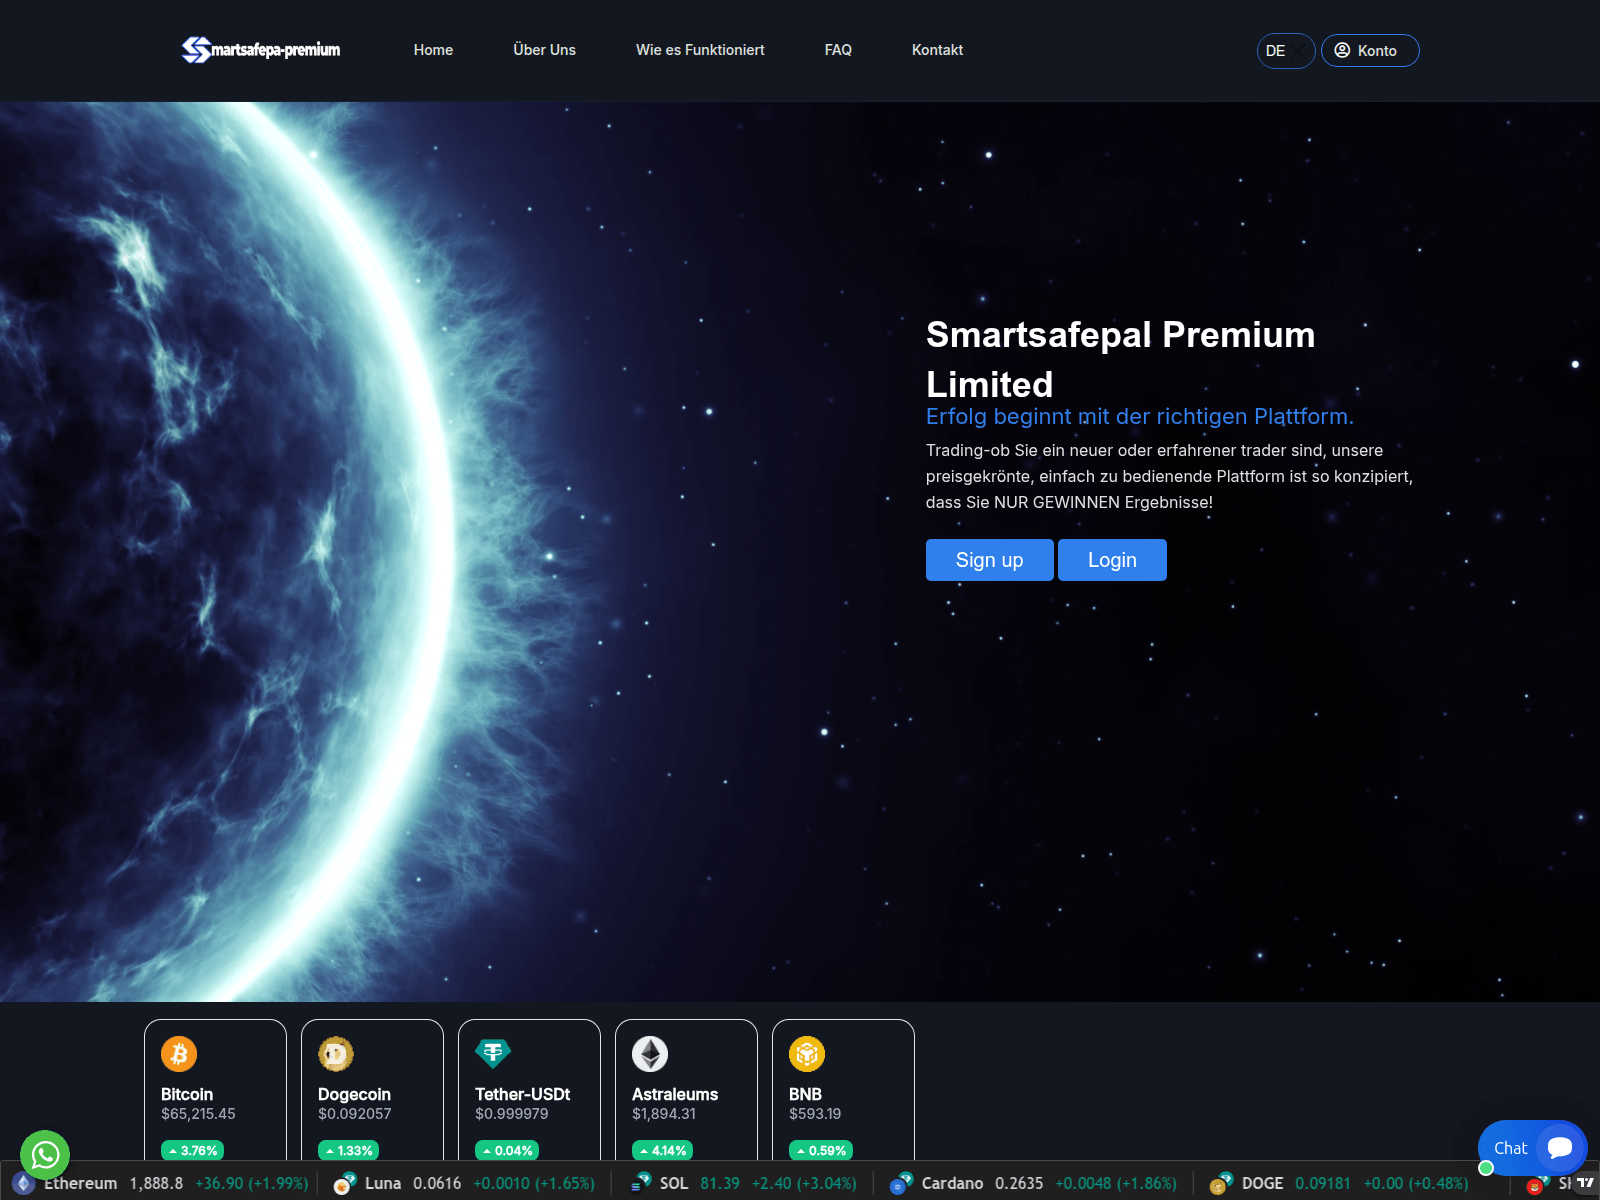Open the Konto account menu

pyautogui.click(x=1369, y=51)
